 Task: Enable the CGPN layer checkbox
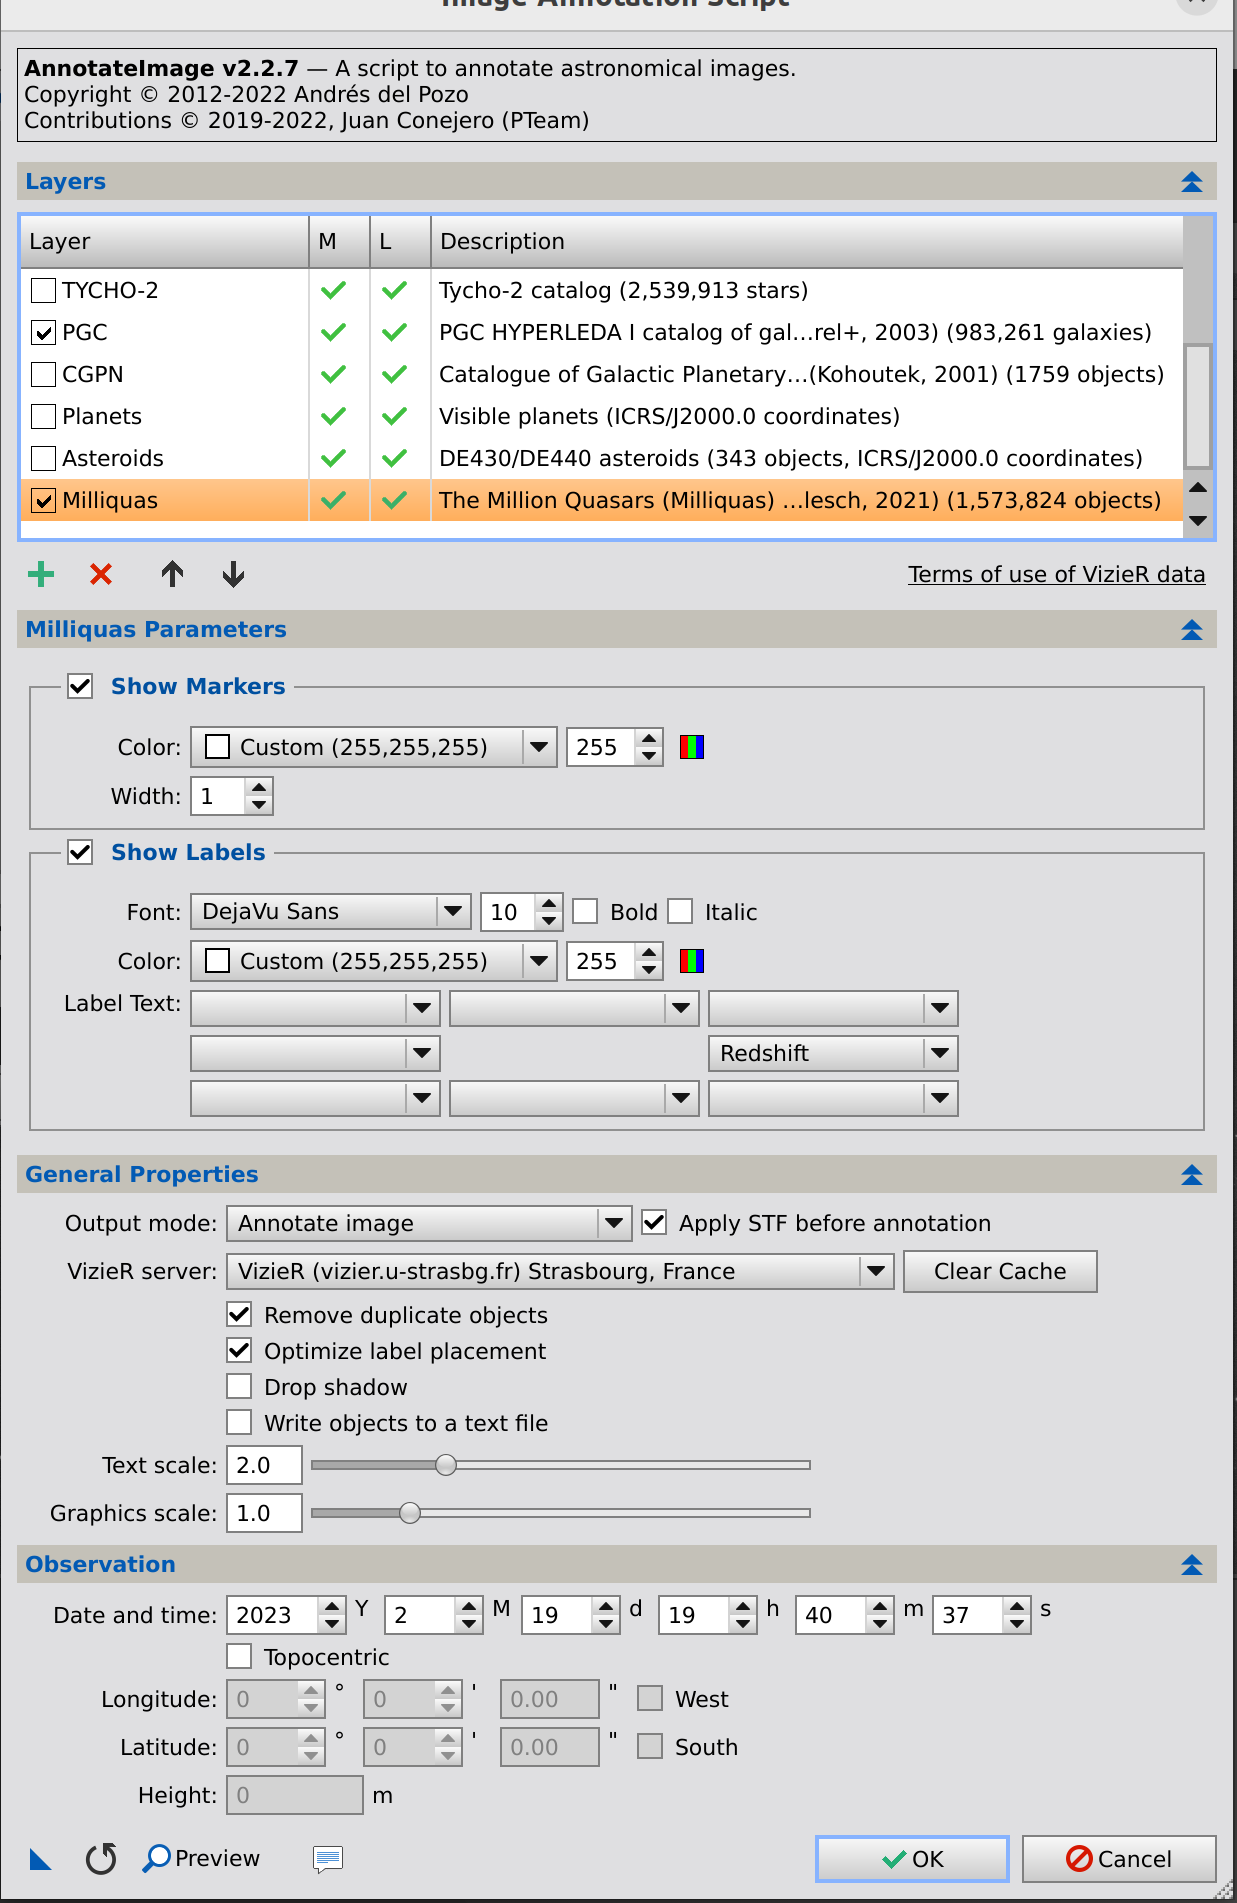click(44, 375)
